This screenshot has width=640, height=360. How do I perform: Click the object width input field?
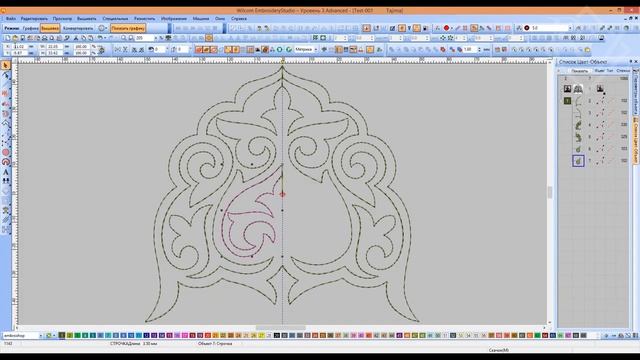coord(55,47)
